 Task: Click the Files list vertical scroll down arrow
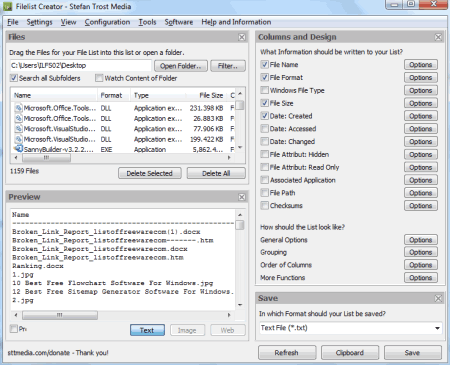pos(240,147)
